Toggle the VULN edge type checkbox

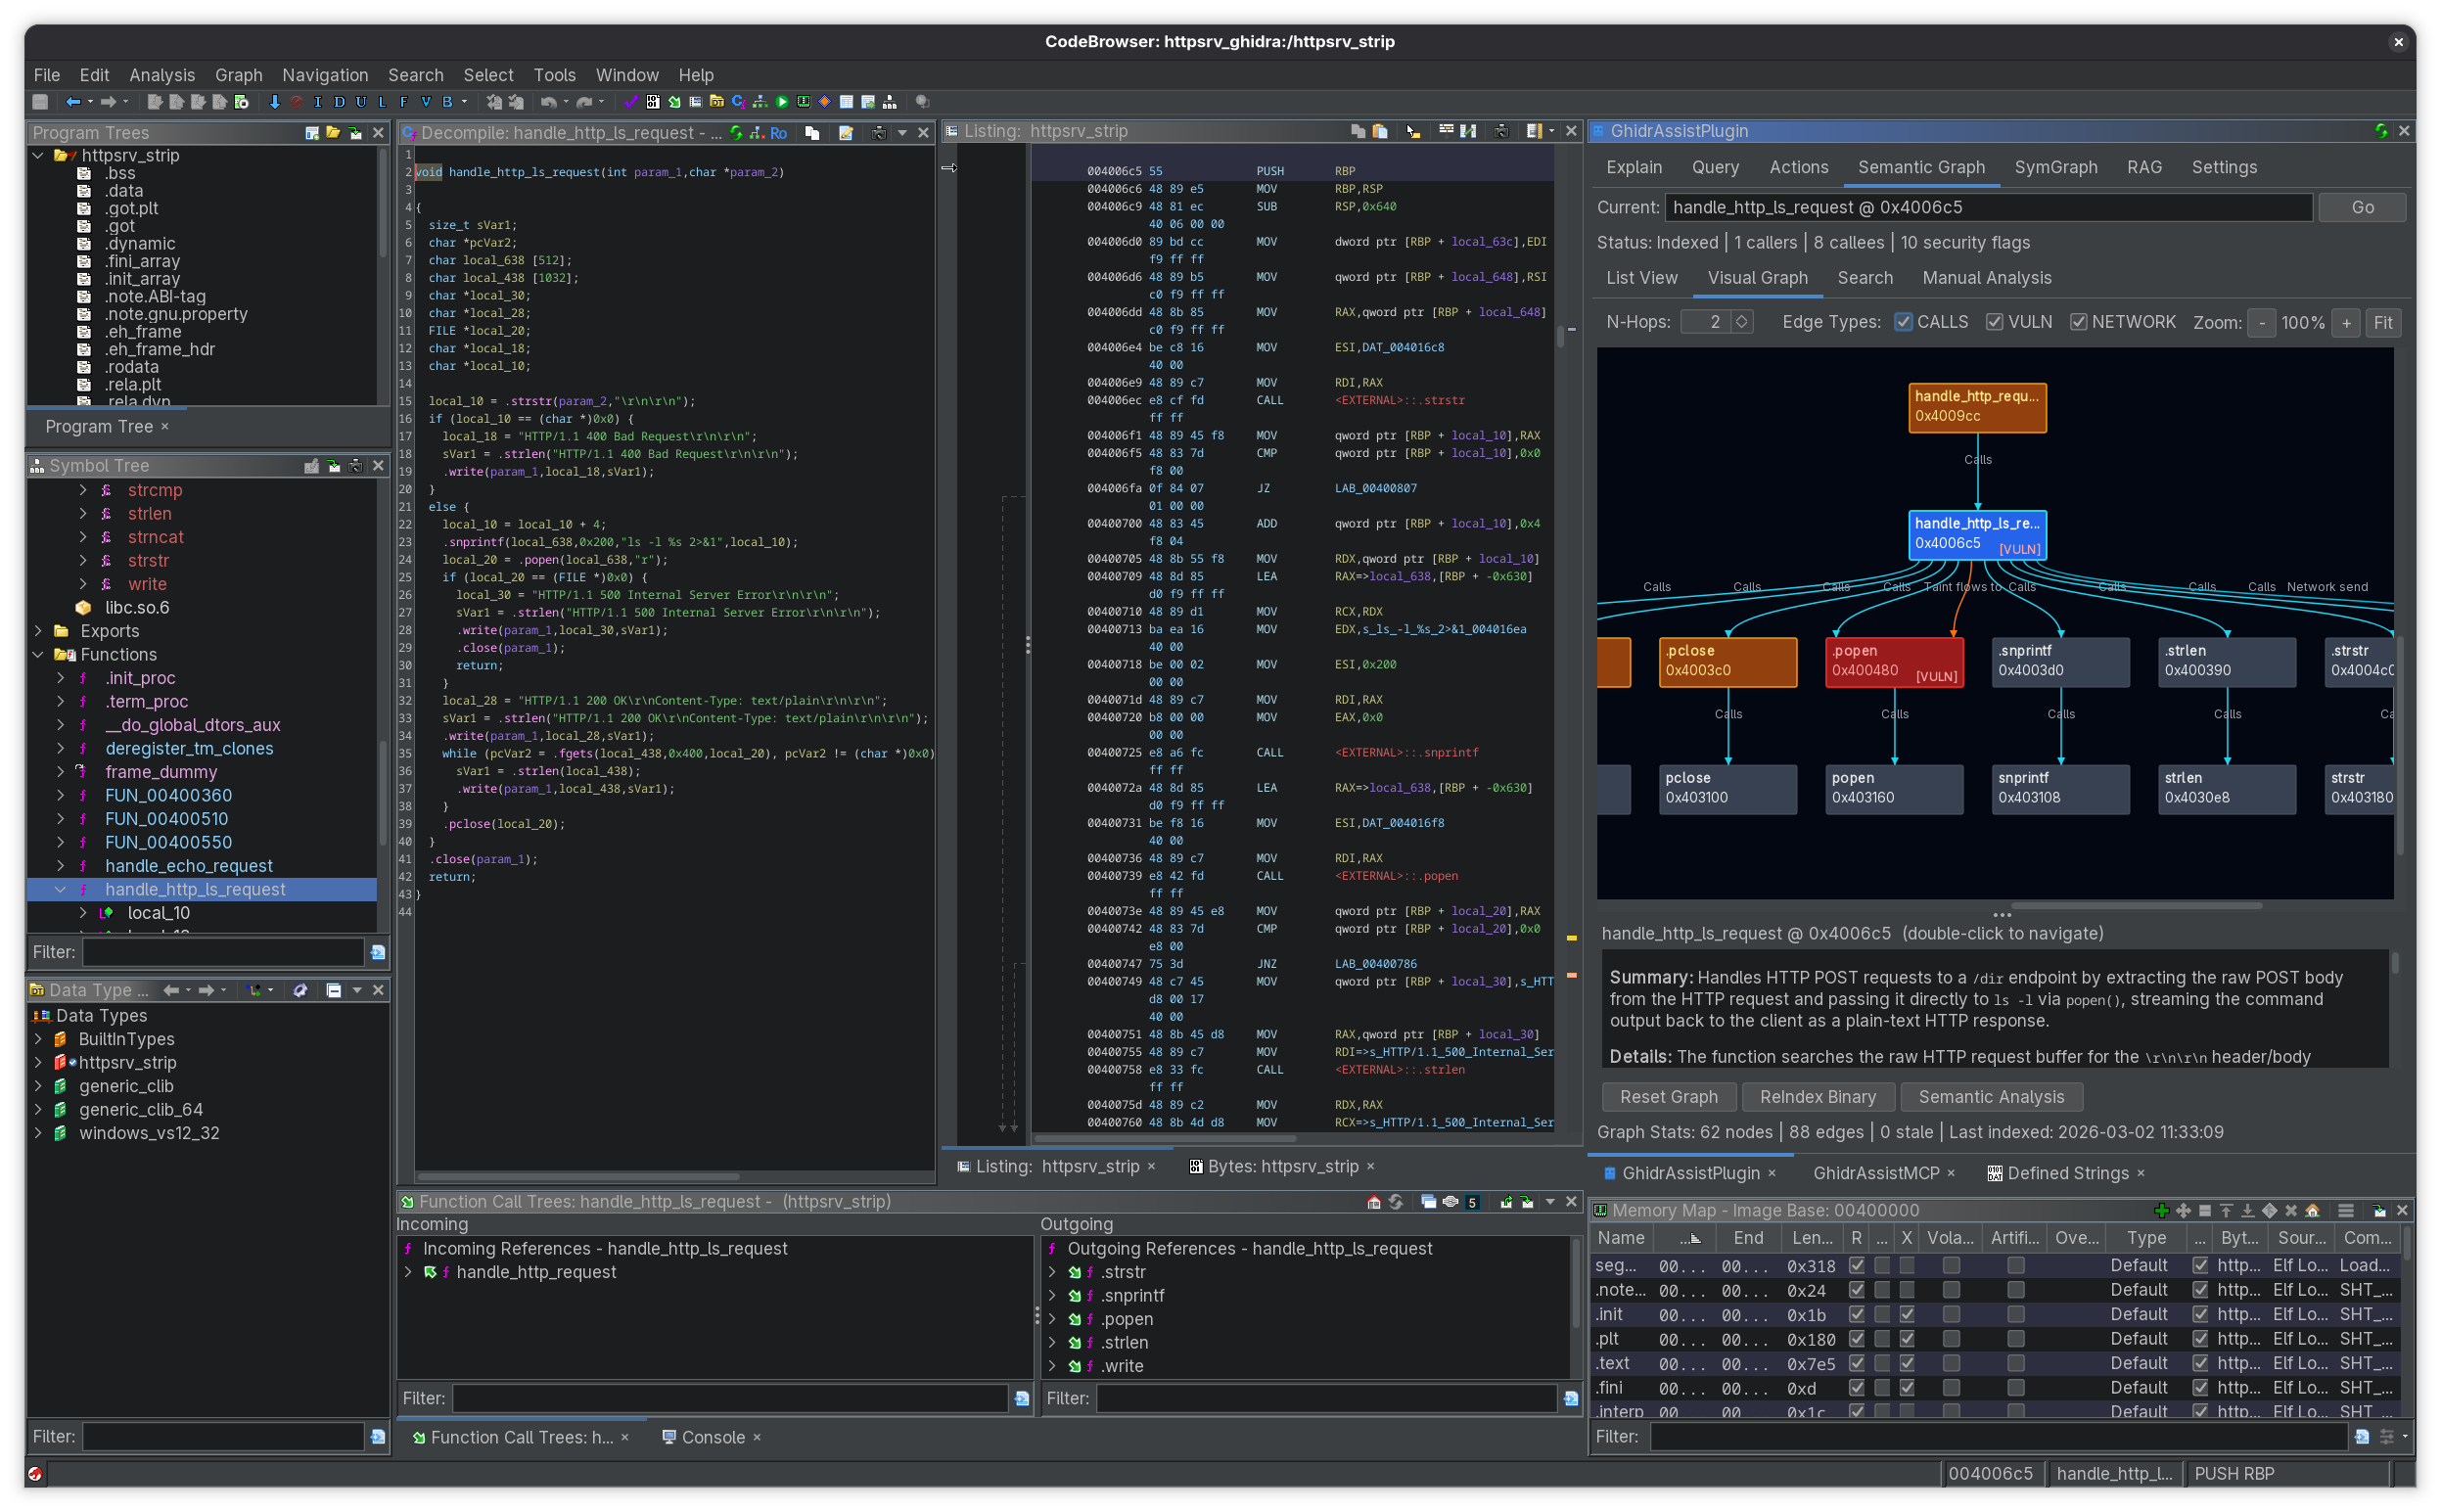[x=1995, y=322]
